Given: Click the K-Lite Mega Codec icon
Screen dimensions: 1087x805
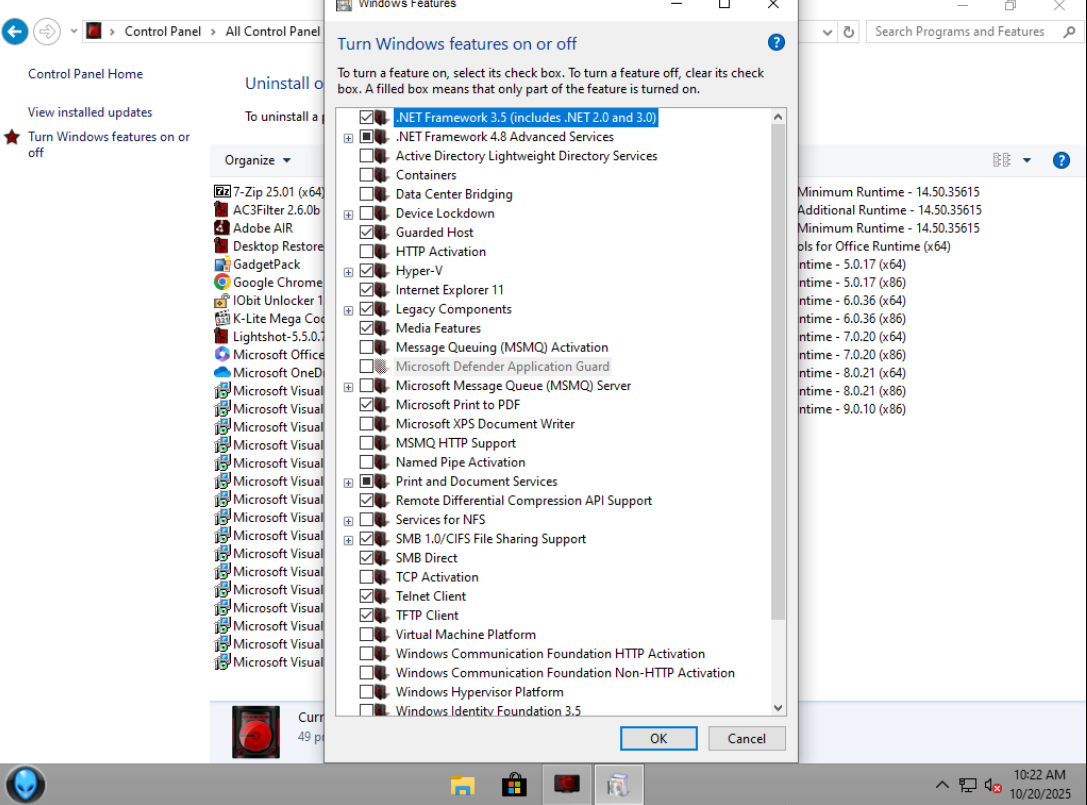Looking at the screenshot, I should tap(222, 318).
